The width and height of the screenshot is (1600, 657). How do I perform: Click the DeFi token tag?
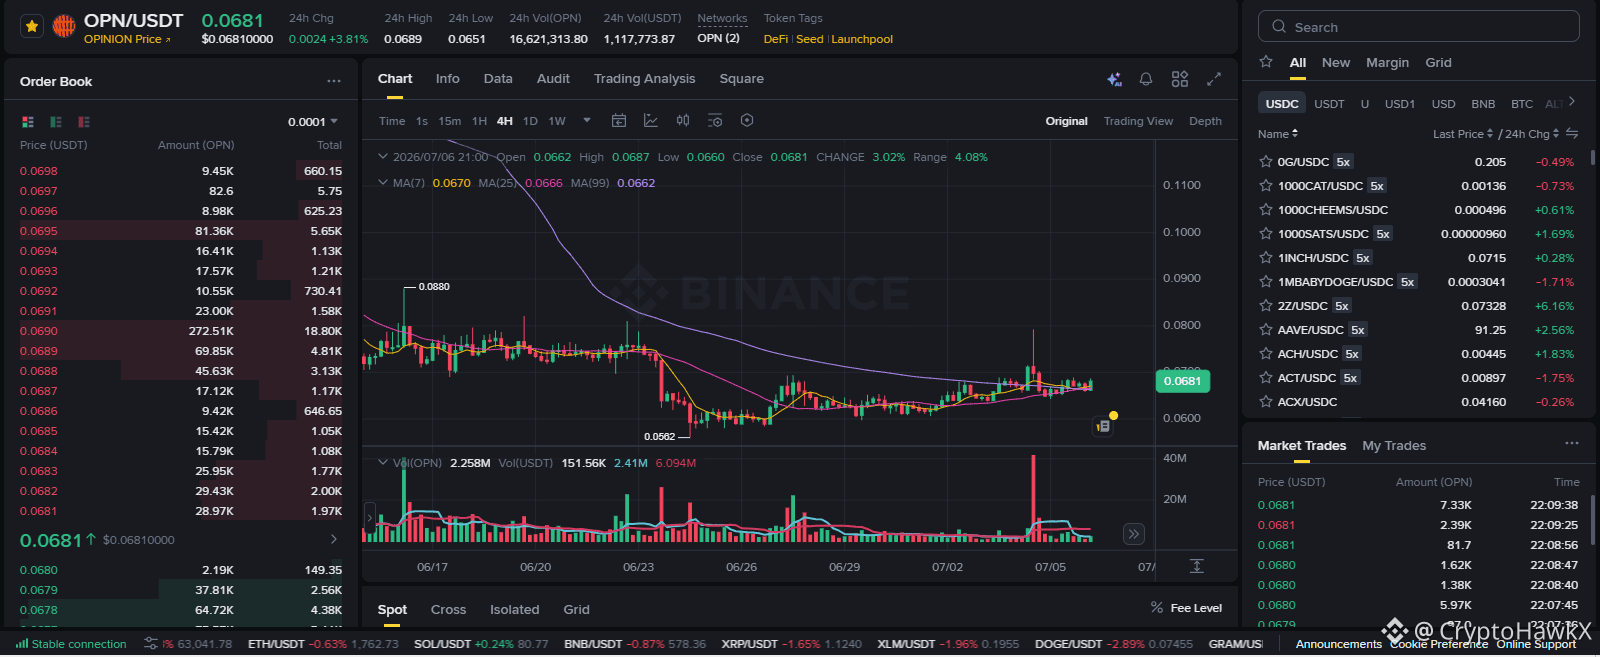pos(775,39)
